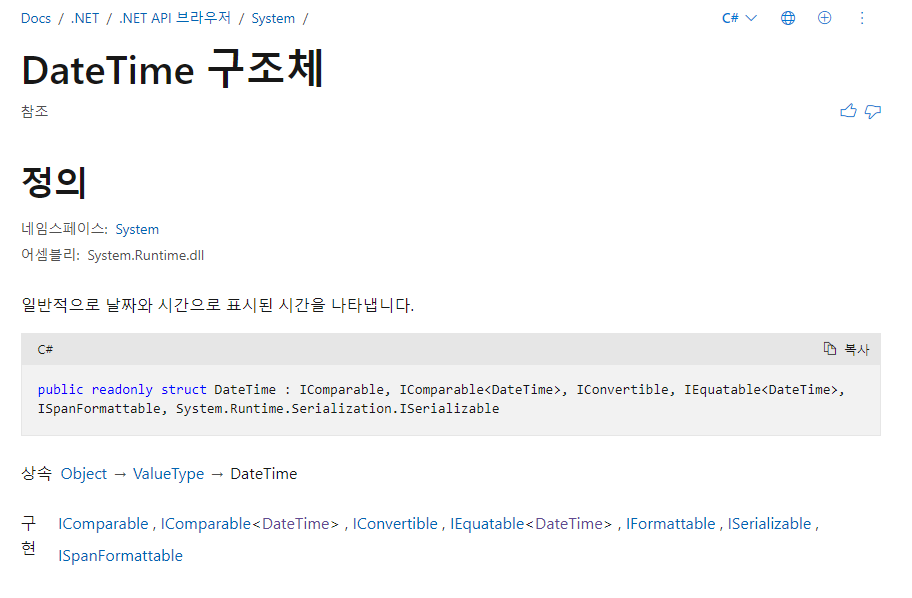Screen dimensions: 912x598
Task: Open the .NET breadcrumb link
Action: pos(85,19)
